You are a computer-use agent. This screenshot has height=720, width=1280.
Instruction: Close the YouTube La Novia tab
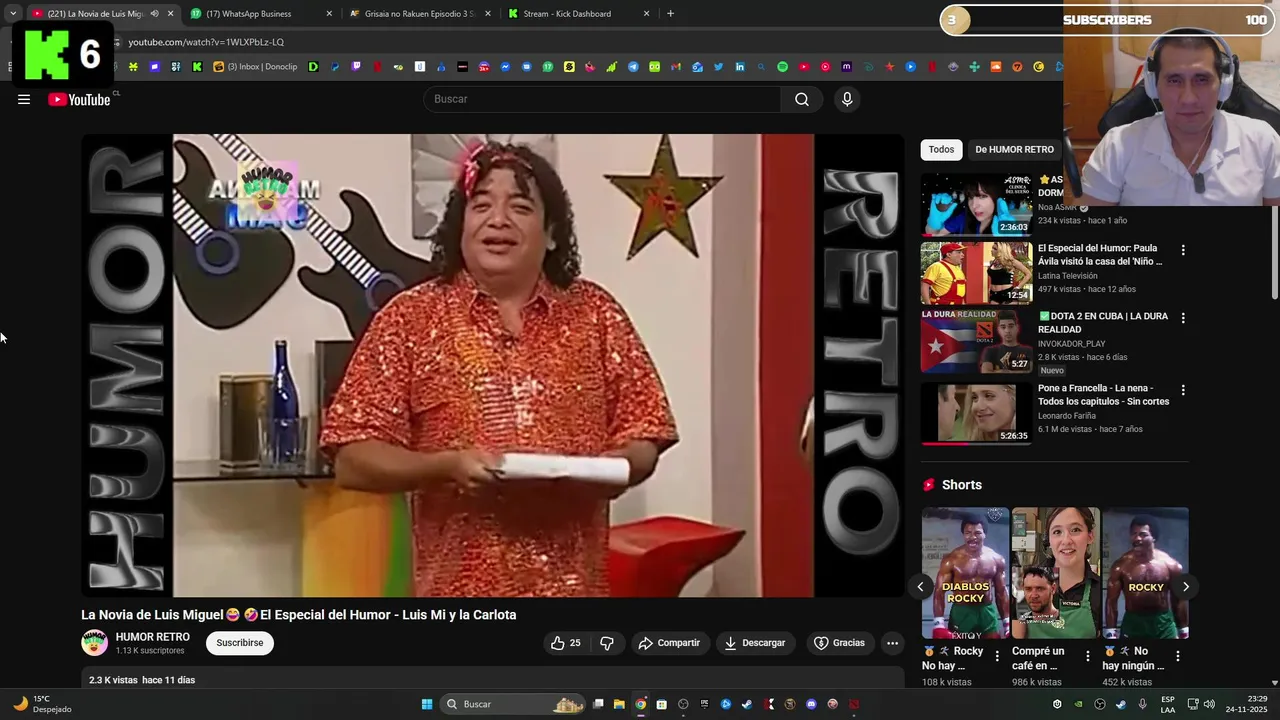tap(170, 14)
